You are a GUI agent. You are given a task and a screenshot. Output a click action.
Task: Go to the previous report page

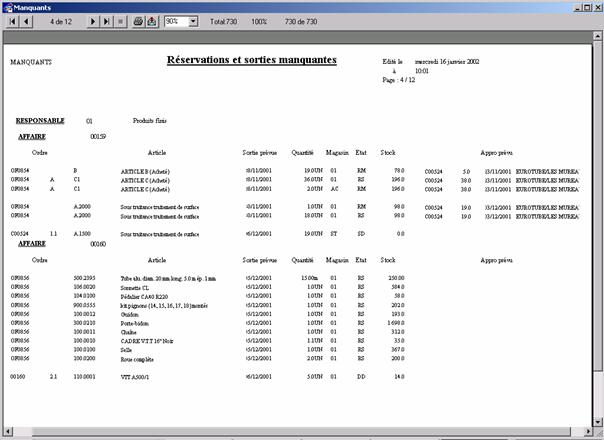pyautogui.click(x=26, y=21)
